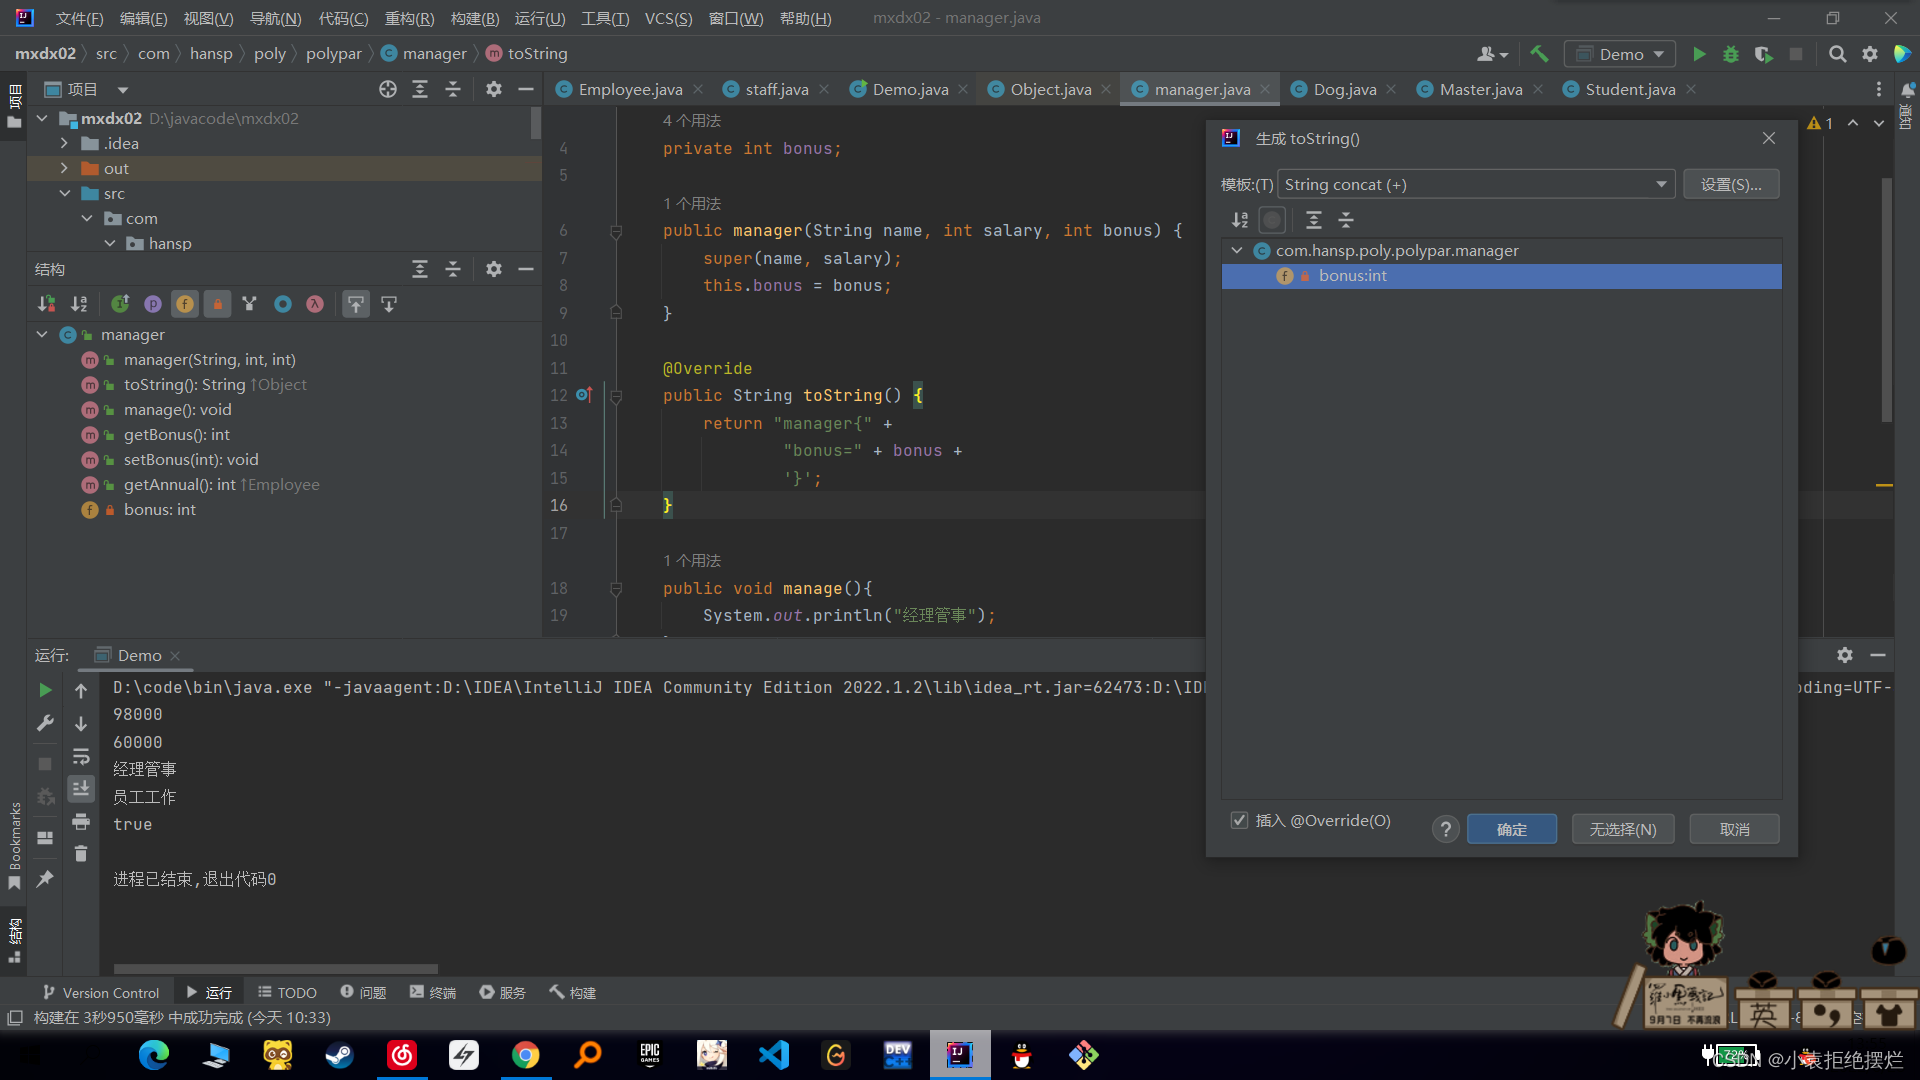
Task: Toggle Show Non-Public members lock icon
Action: (x=217, y=304)
